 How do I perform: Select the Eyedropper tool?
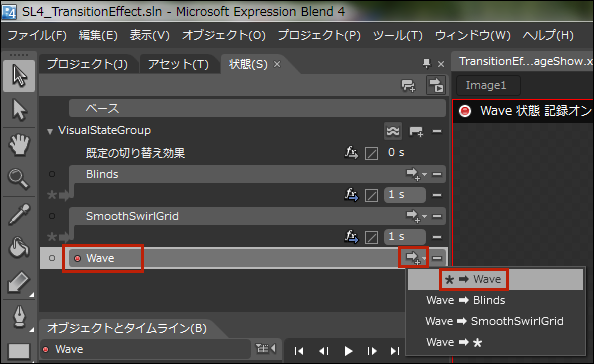[19, 214]
